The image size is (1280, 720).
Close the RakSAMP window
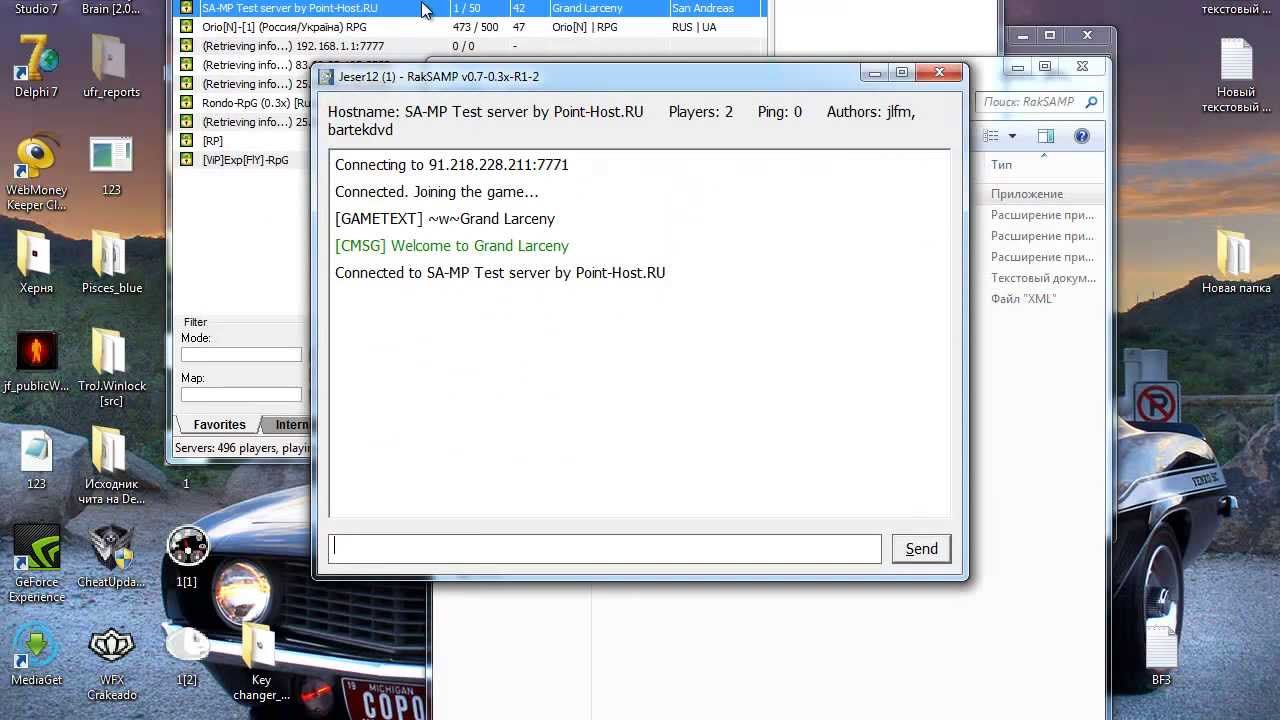tap(939, 72)
